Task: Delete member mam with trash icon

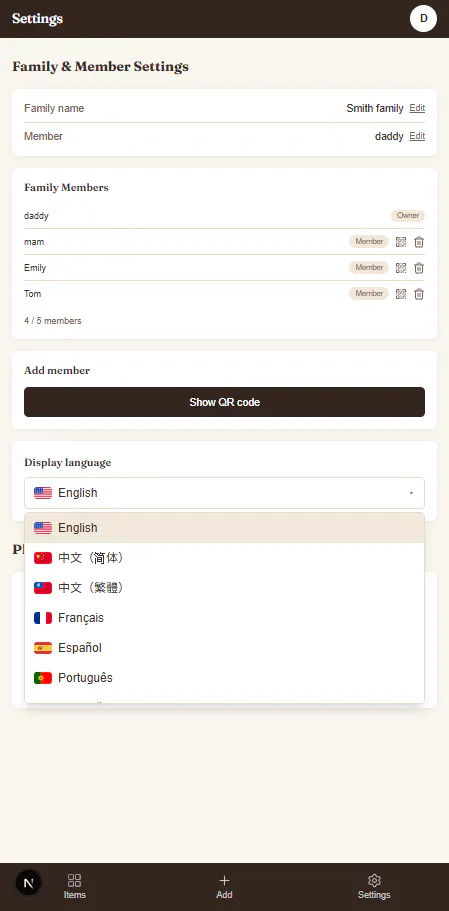Action: point(419,242)
